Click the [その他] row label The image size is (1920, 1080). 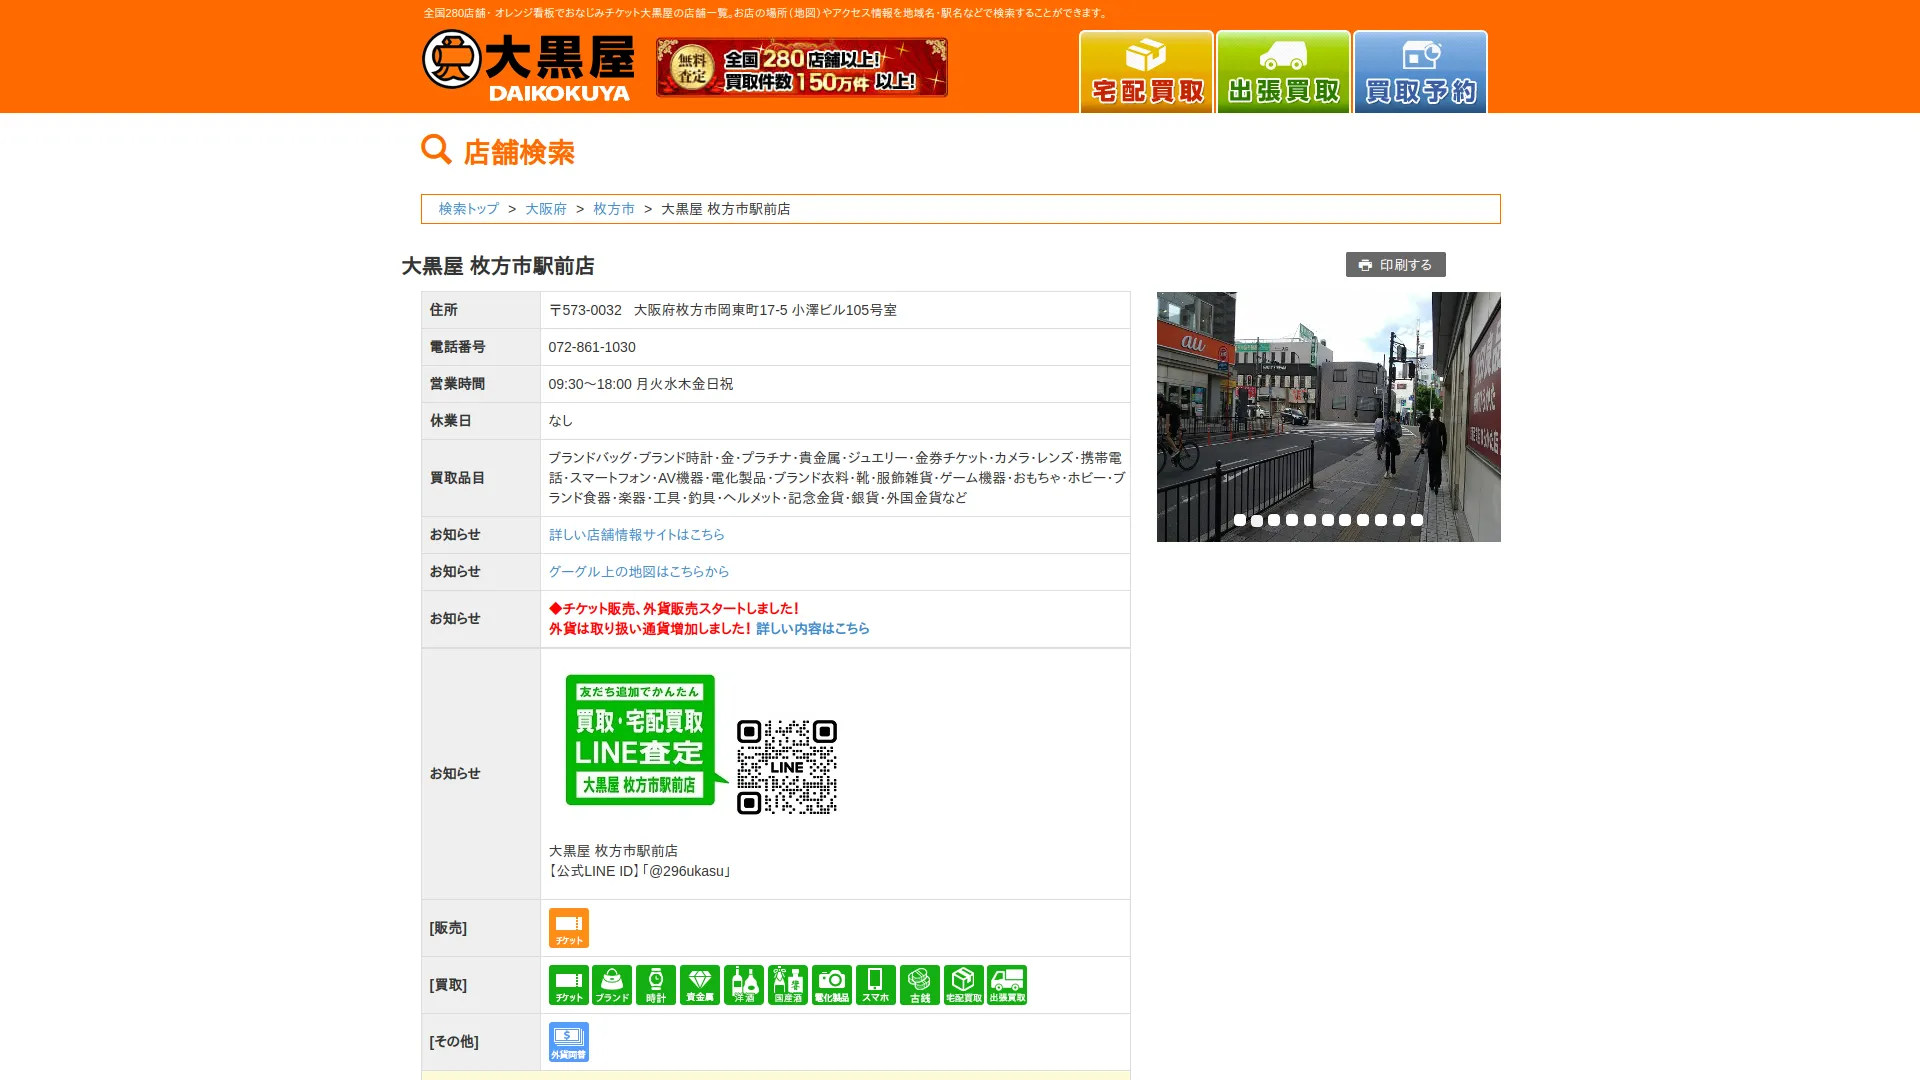tap(454, 1042)
